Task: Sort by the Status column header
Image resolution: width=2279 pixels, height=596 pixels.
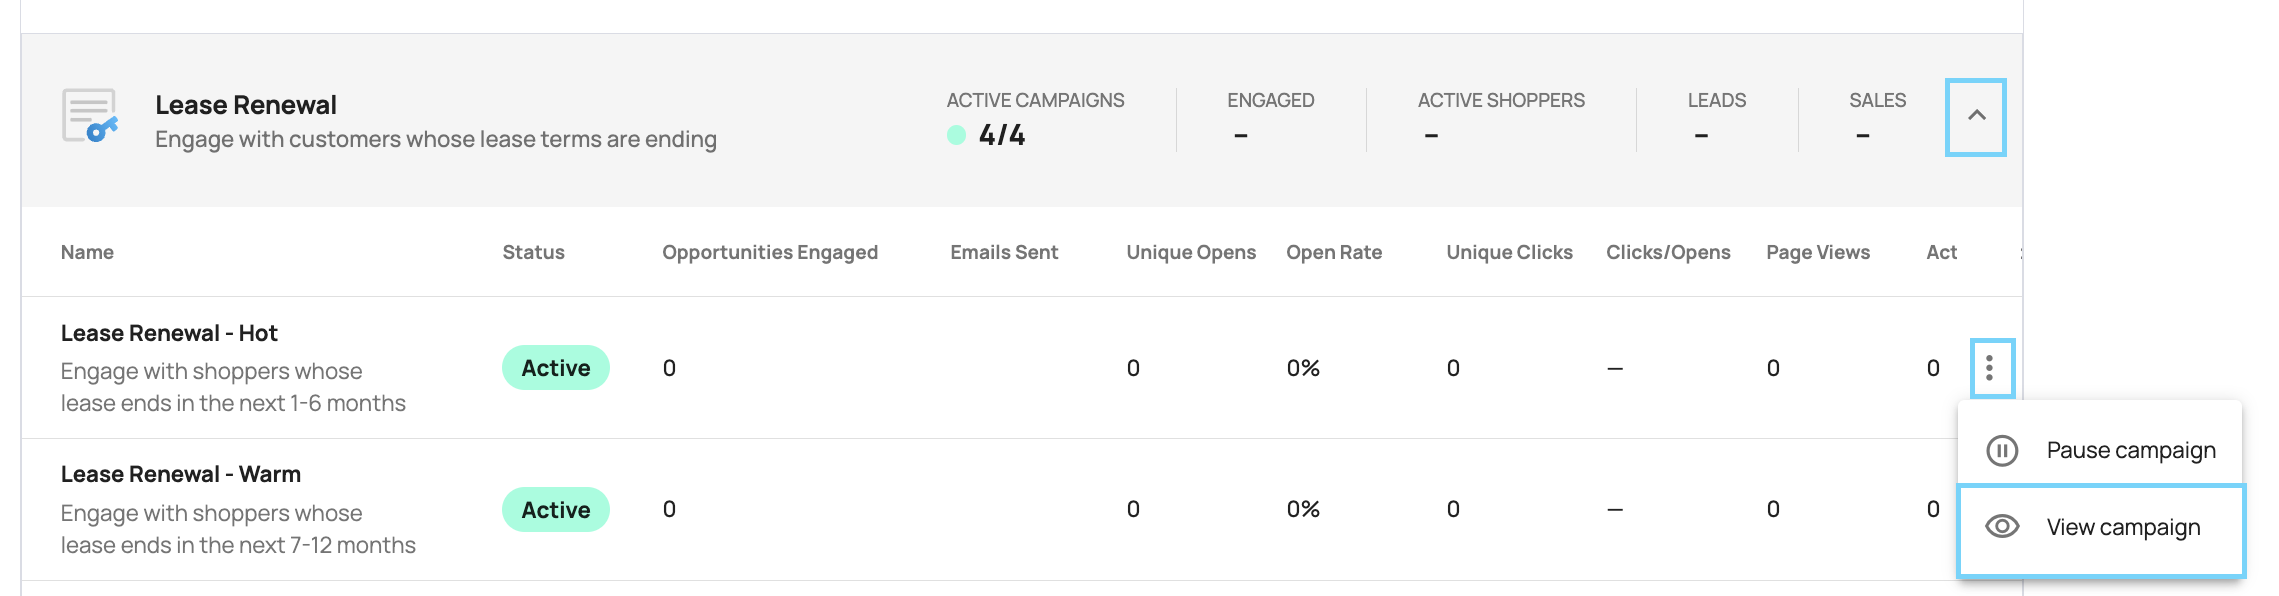Action: pos(533,252)
